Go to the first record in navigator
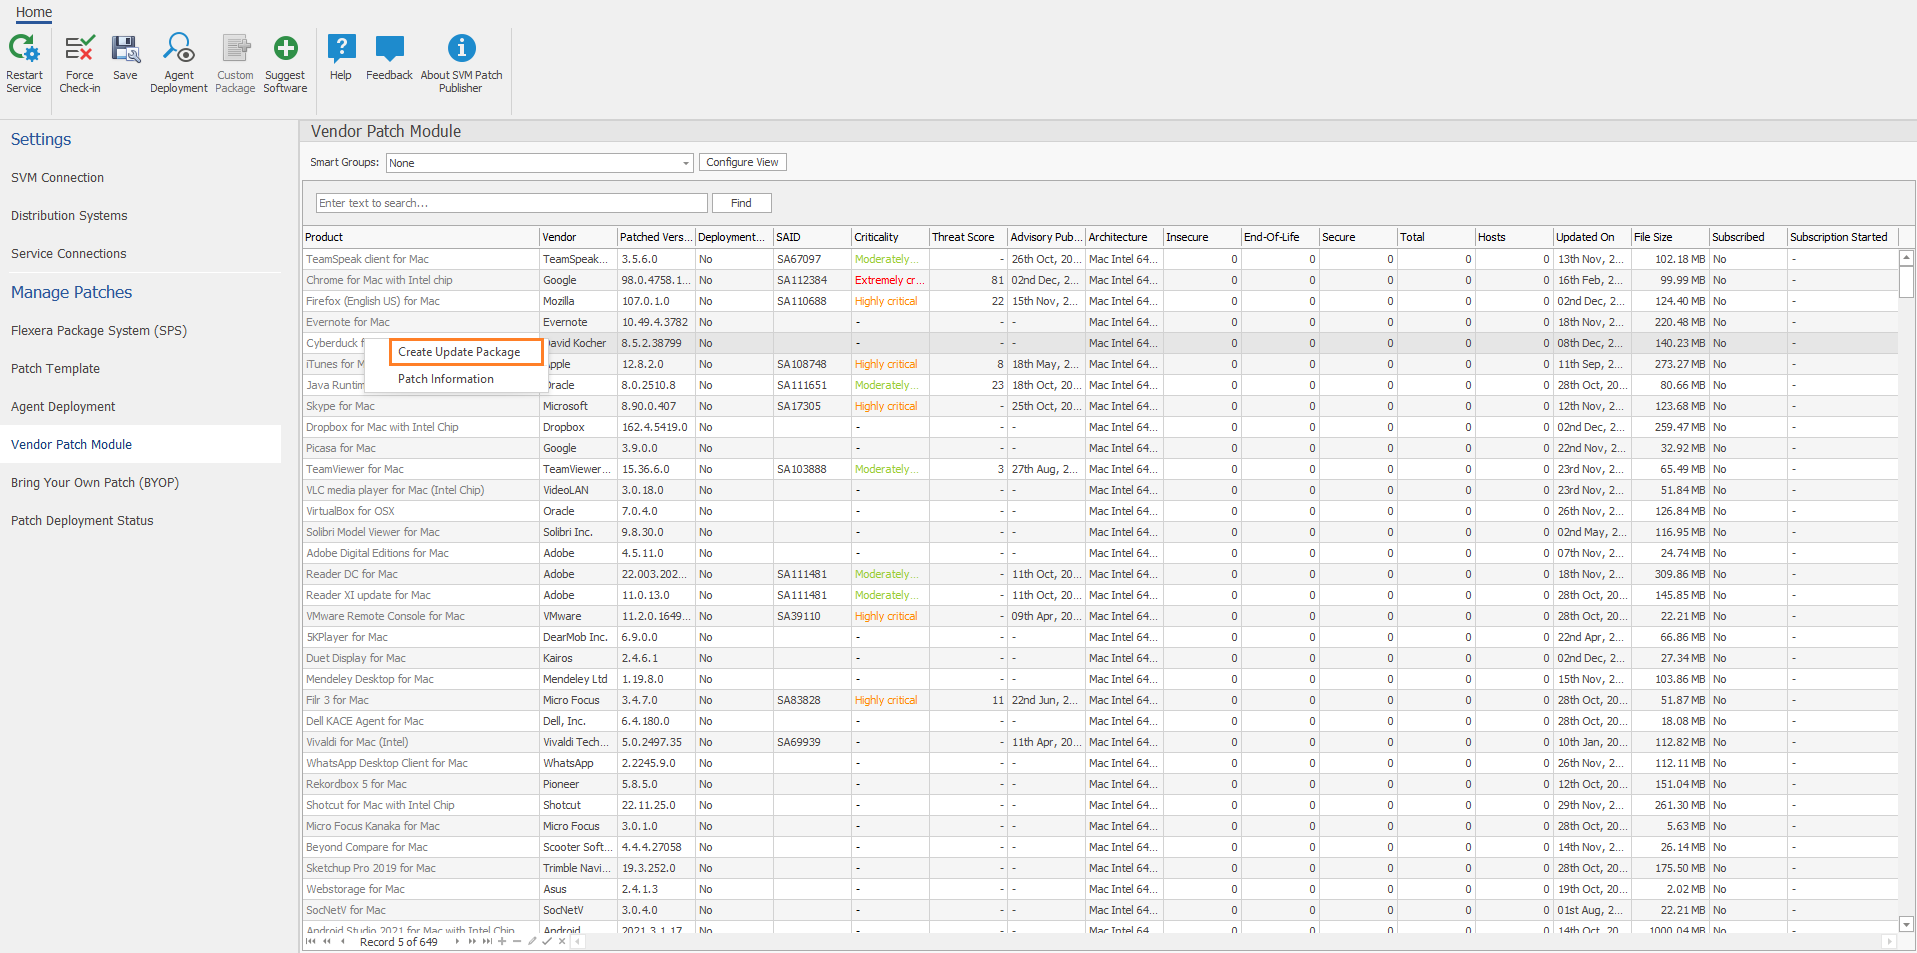The width and height of the screenshot is (1917, 953). tap(310, 941)
